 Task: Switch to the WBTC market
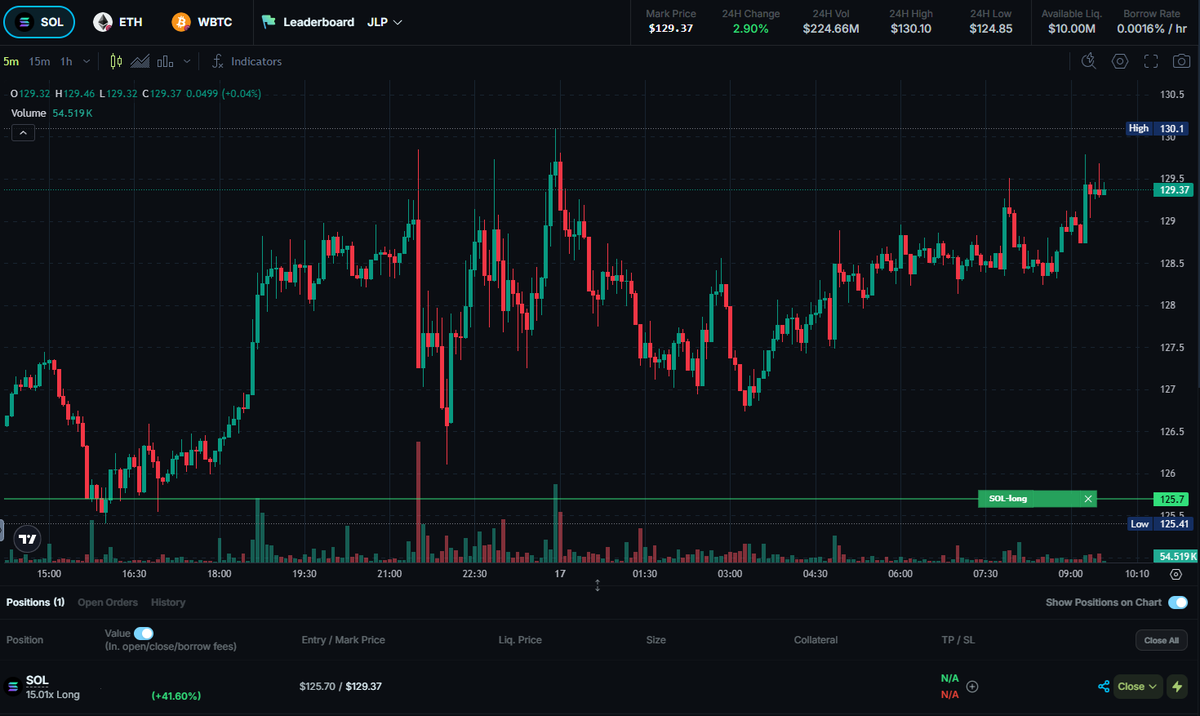(x=202, y=21)
